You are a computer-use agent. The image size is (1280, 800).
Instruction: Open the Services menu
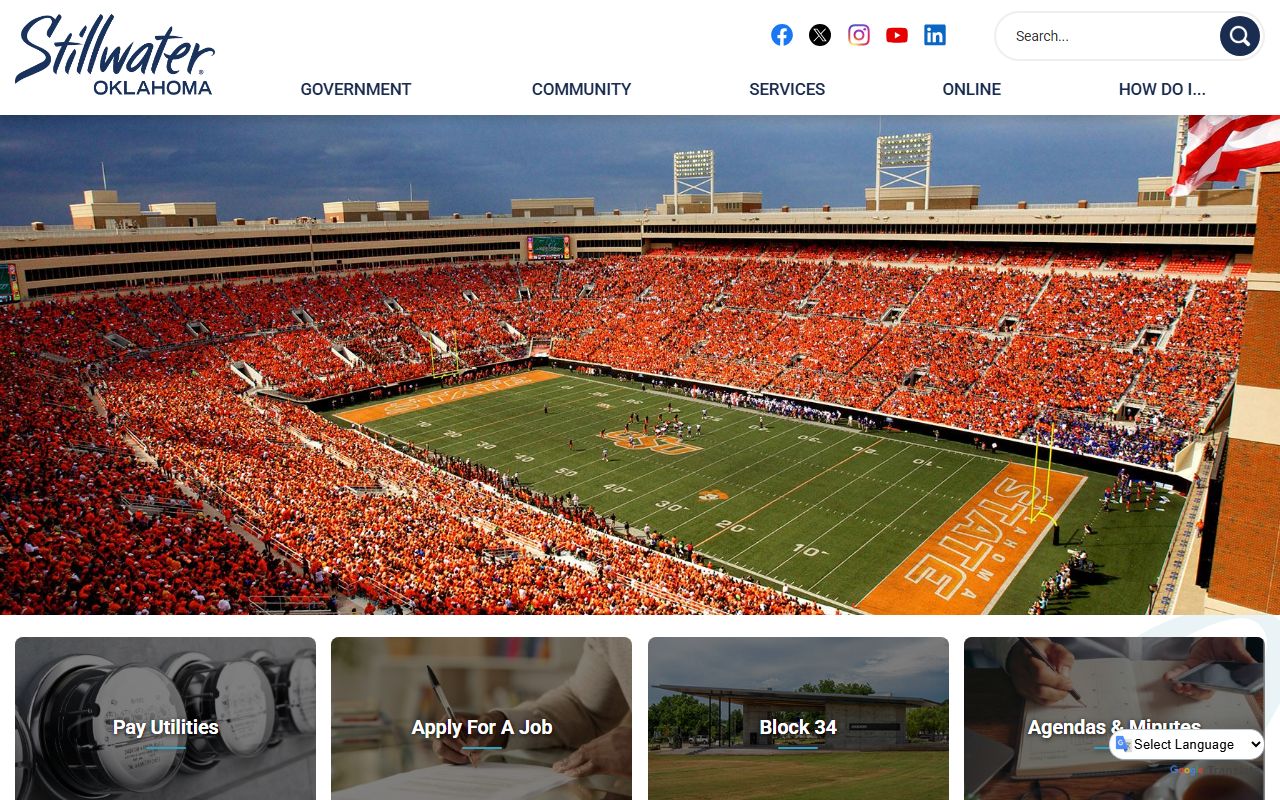[x=787, y=89]
